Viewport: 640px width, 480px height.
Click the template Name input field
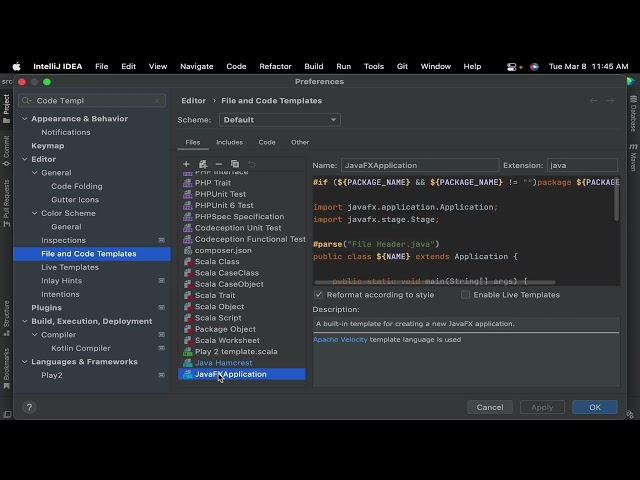coord(420,165)
